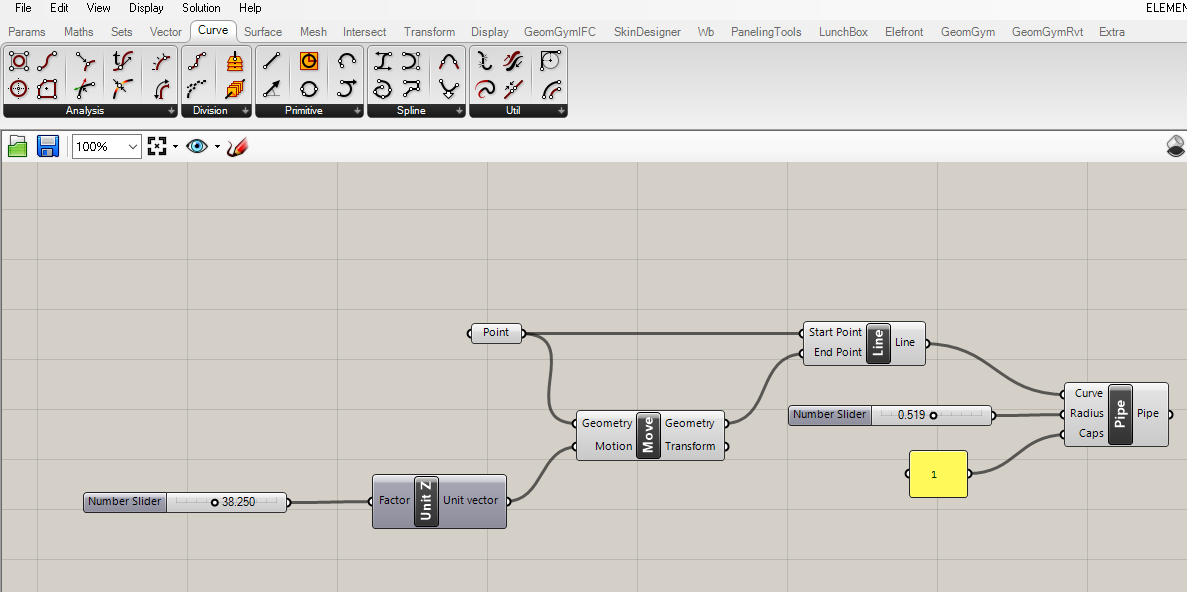Toggle the preview eye icon
This screenshot has height=592, width=1187.
[x=197, y=147]
